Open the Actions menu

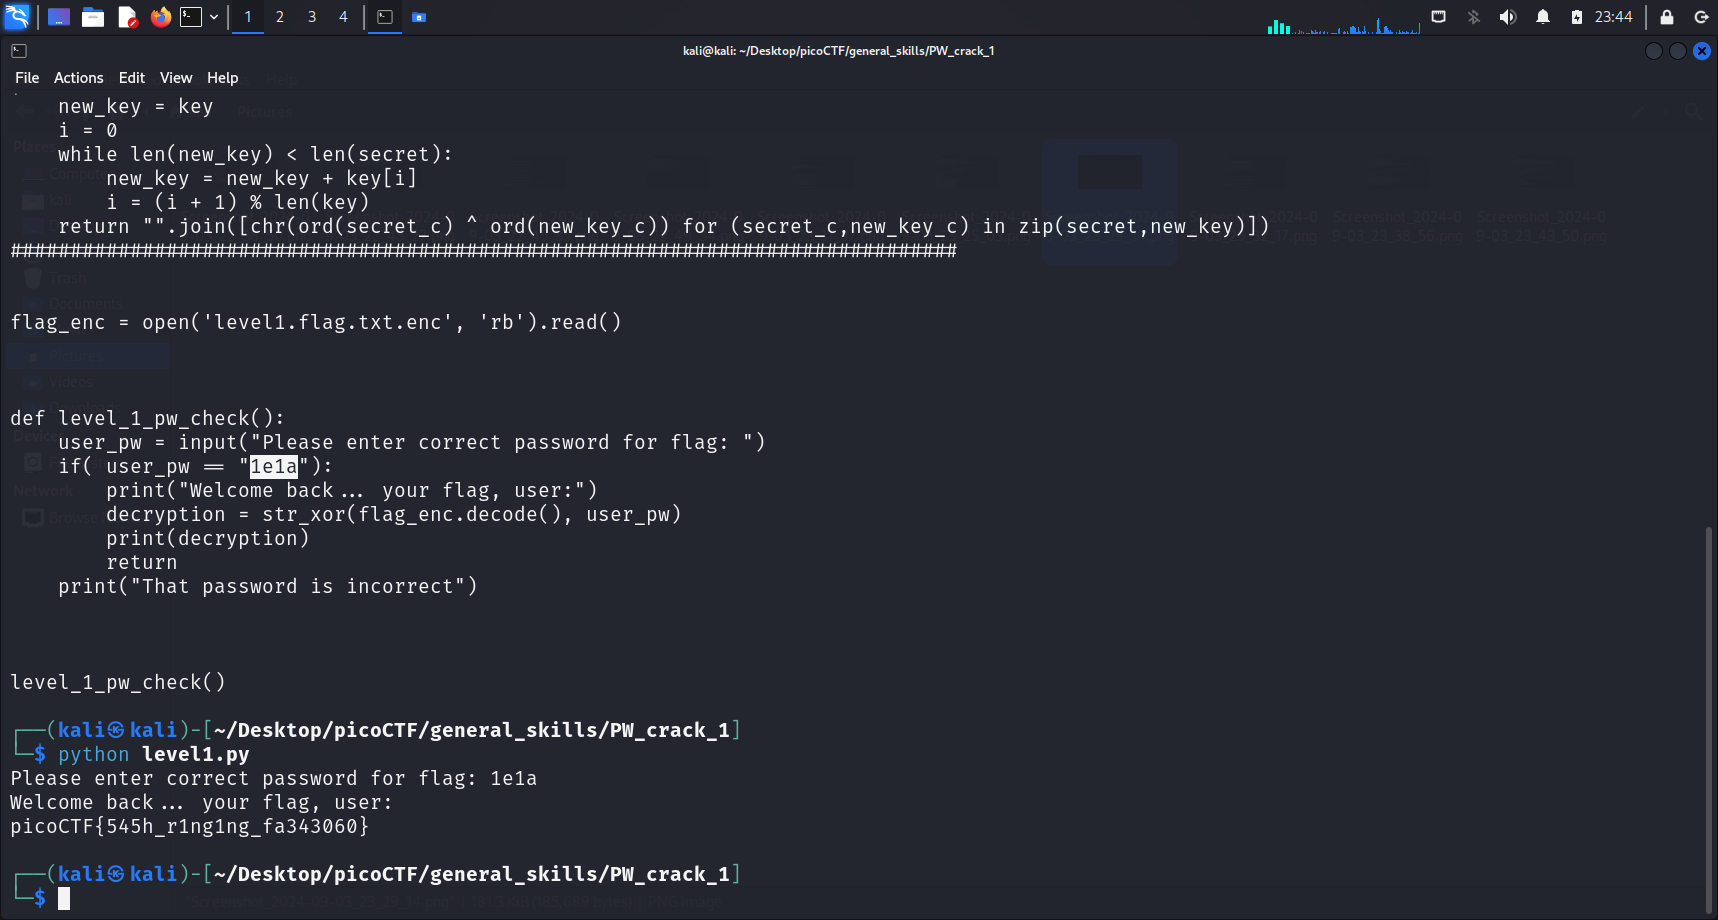(x=78, y=78)
